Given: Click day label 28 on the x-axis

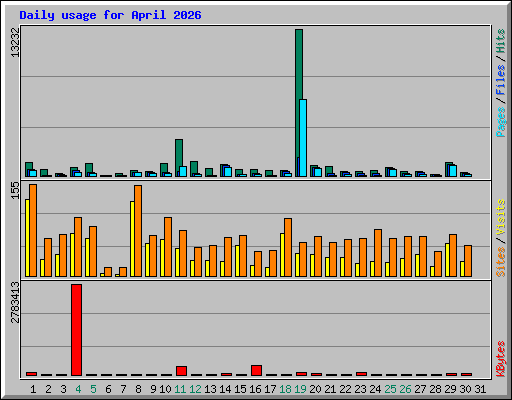Looking at the screenshot, I should [x=435, y=389].
